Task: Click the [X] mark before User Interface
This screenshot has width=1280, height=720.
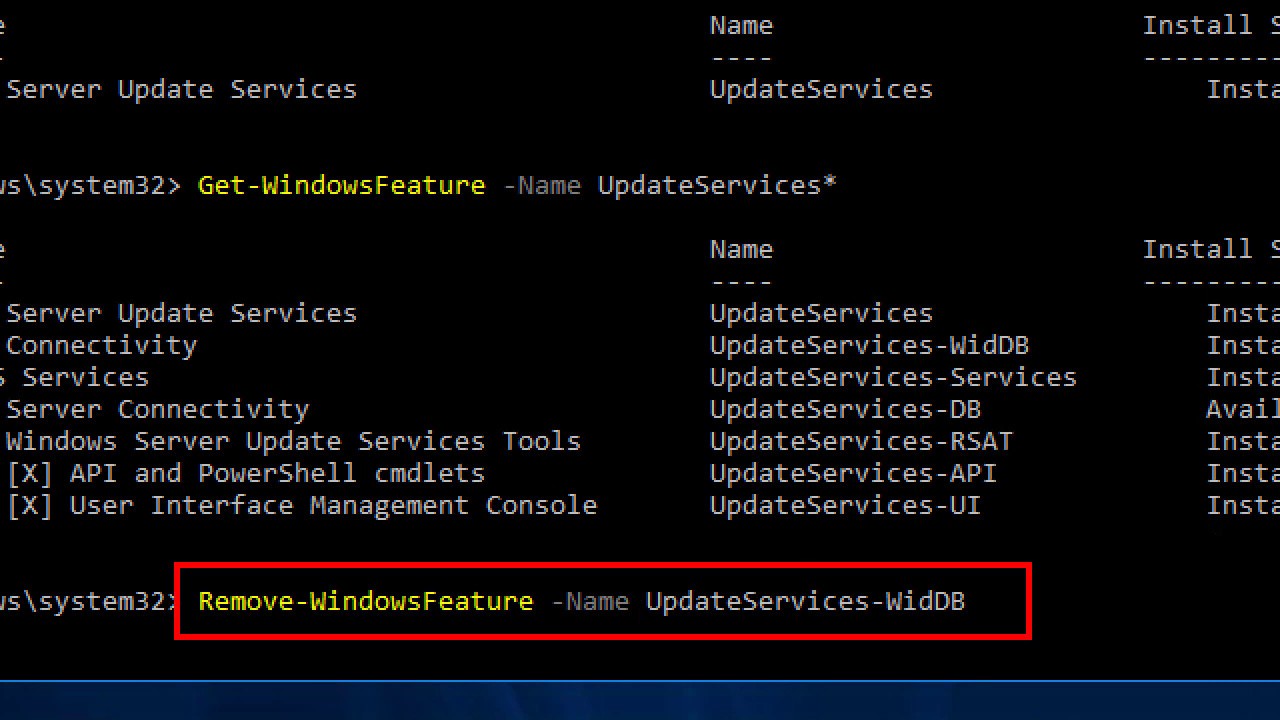Action: tap(30, 505)
